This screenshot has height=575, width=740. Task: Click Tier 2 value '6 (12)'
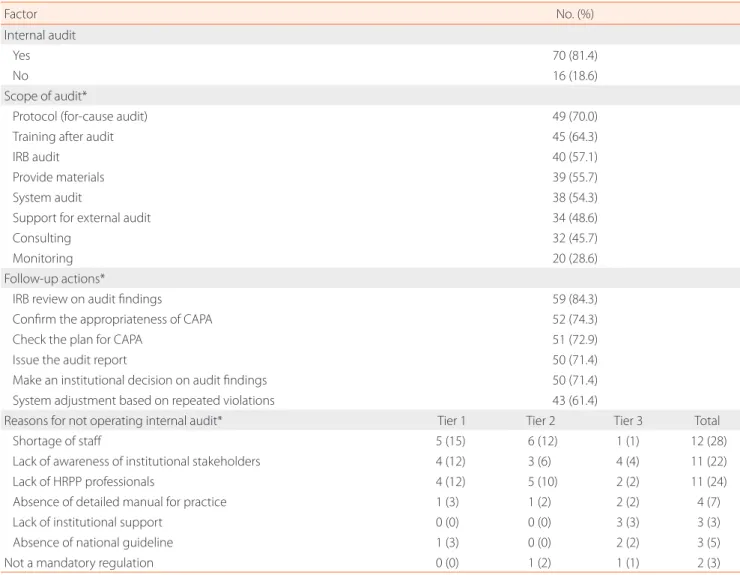coord(543,441)
